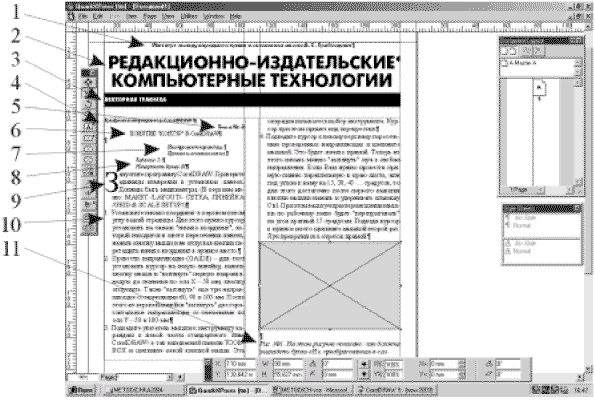This screenshot has height=400, width=595.
Task: Click the system tray clock showing 16:47
Action: (x=582, y=390)
